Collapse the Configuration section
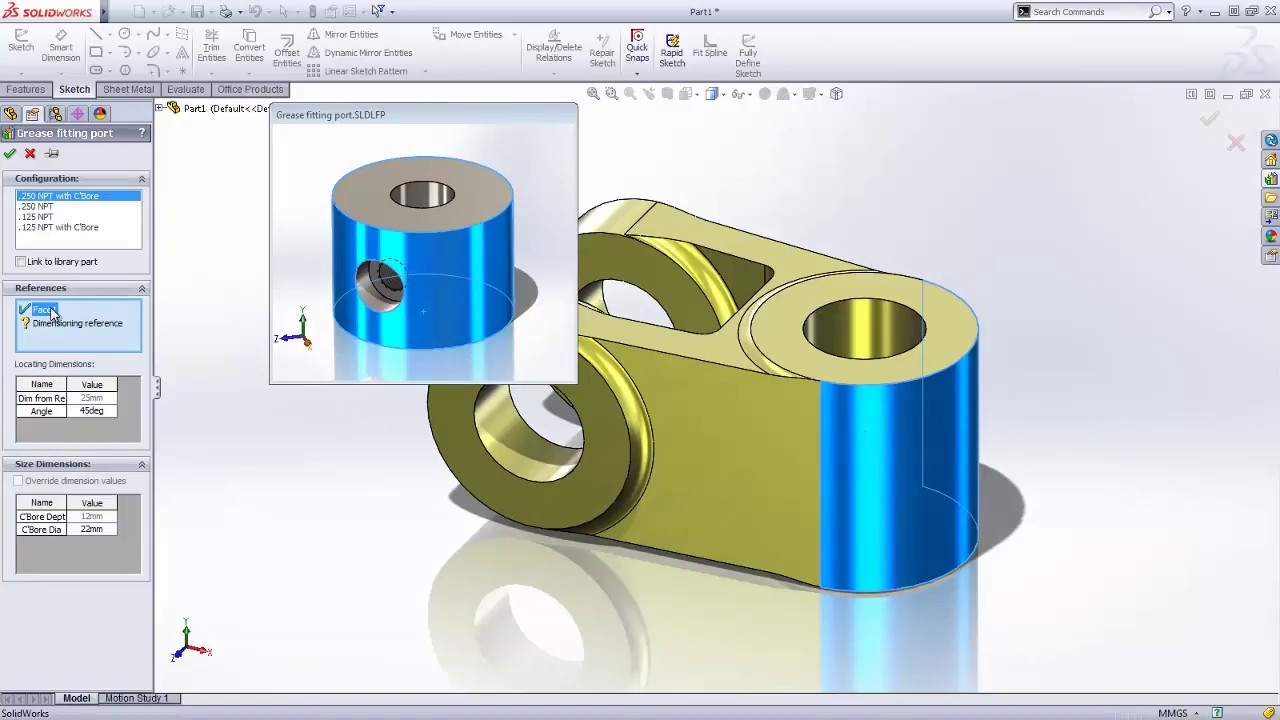This screenshot has height=720, width=1280. point(141,179)
